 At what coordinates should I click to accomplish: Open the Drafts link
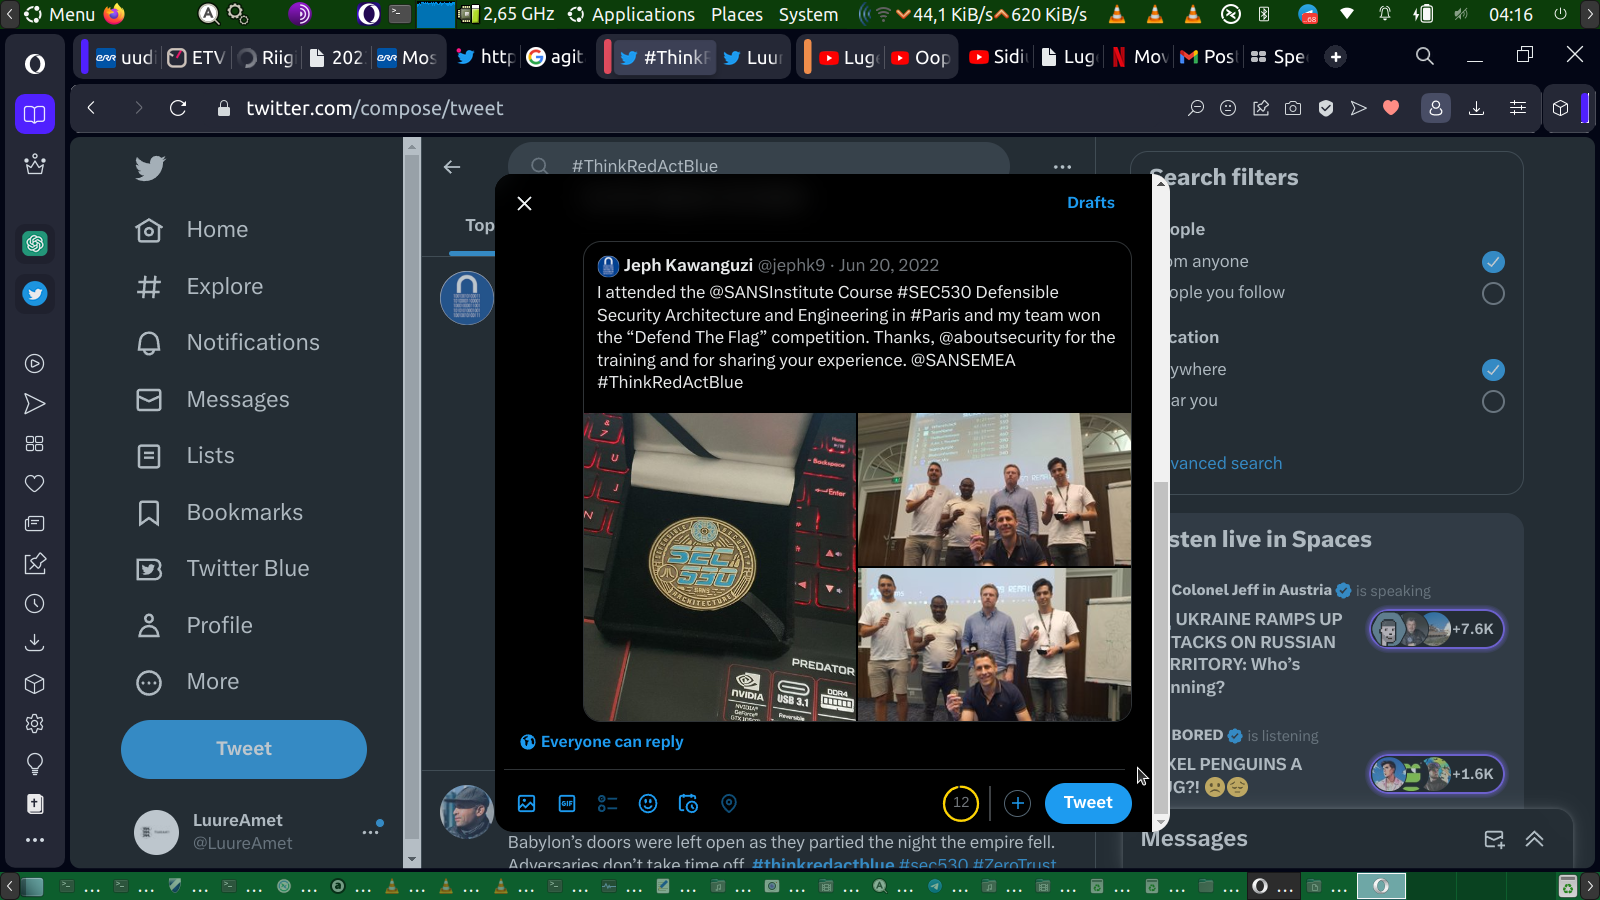tap(1090, 203)
